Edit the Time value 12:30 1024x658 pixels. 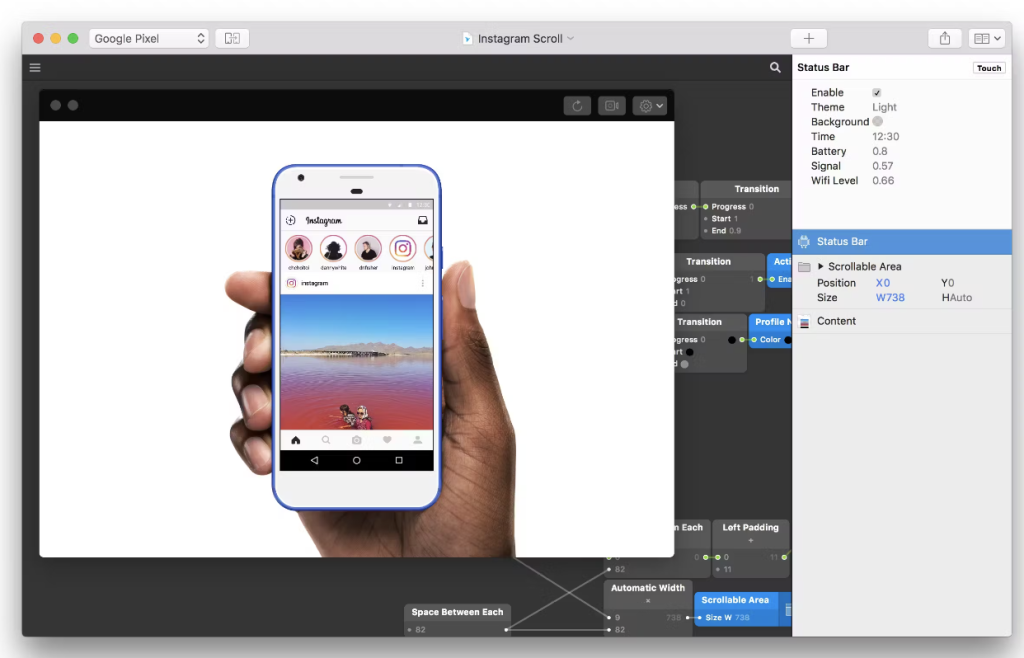click(886, 136)
